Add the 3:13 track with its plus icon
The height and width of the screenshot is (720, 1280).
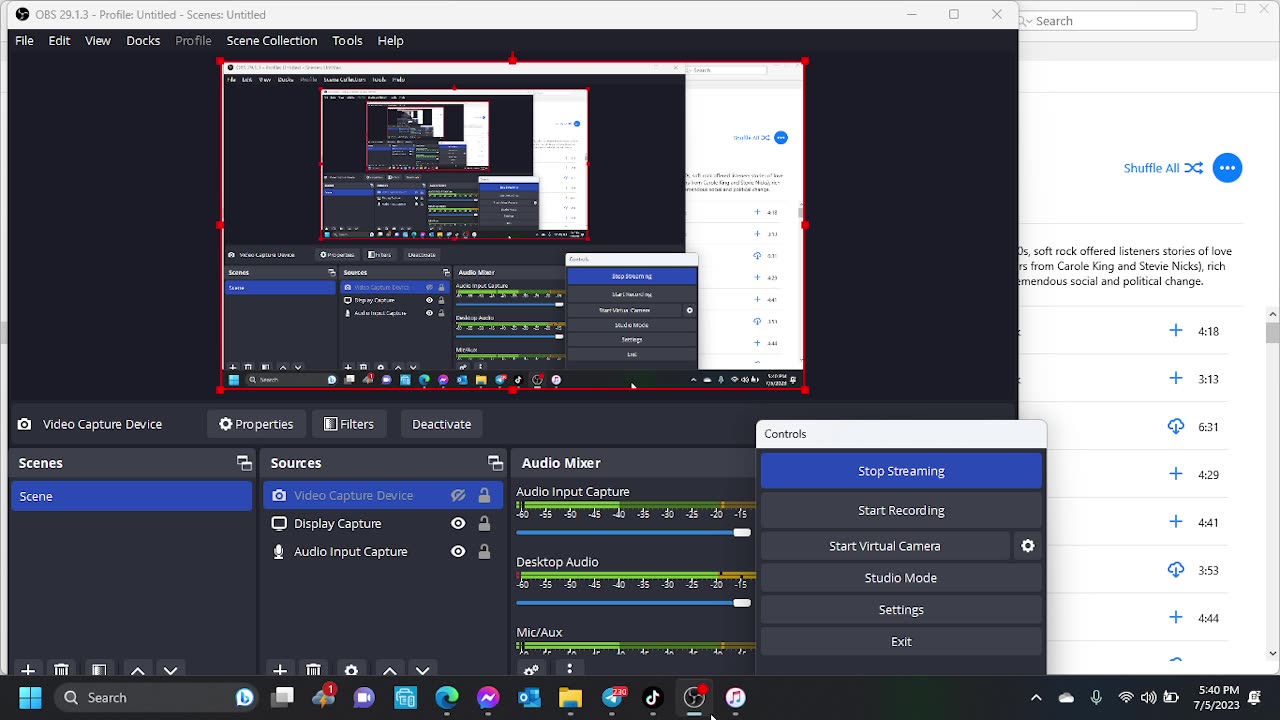[x=1176, y=378]
